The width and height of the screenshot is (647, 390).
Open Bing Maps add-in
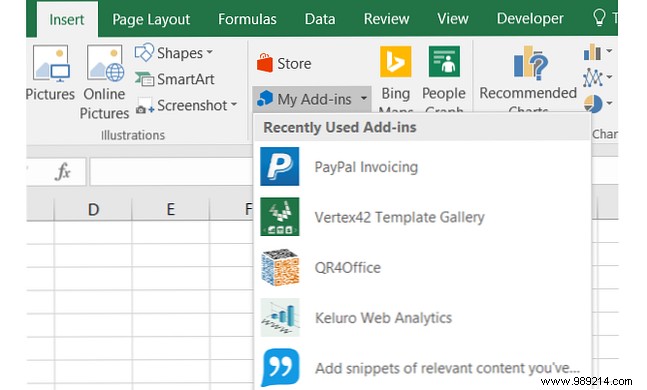[396, 78]
